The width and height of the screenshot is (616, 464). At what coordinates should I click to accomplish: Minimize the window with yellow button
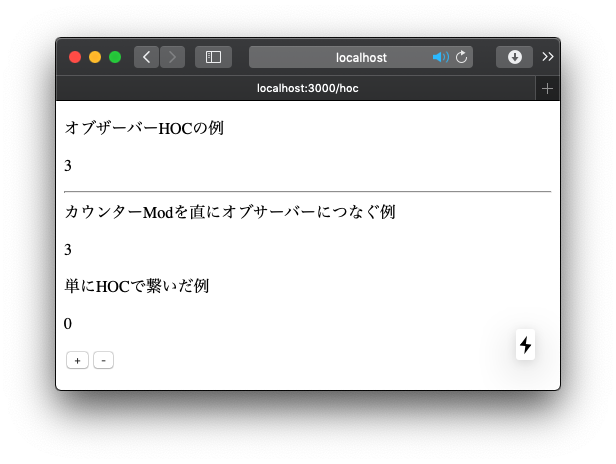click(95, 57)
